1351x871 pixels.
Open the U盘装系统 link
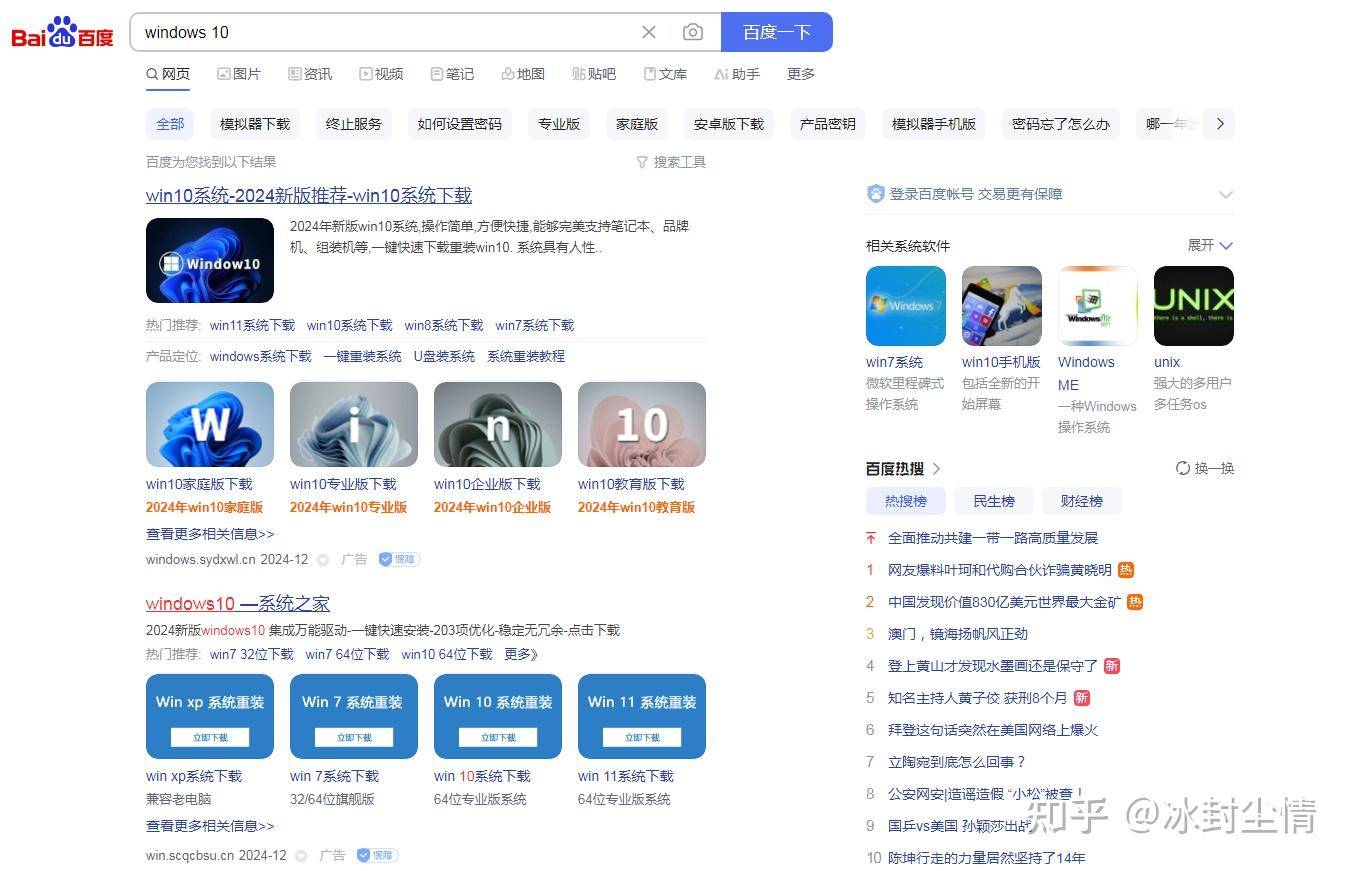tap(444, 356)
